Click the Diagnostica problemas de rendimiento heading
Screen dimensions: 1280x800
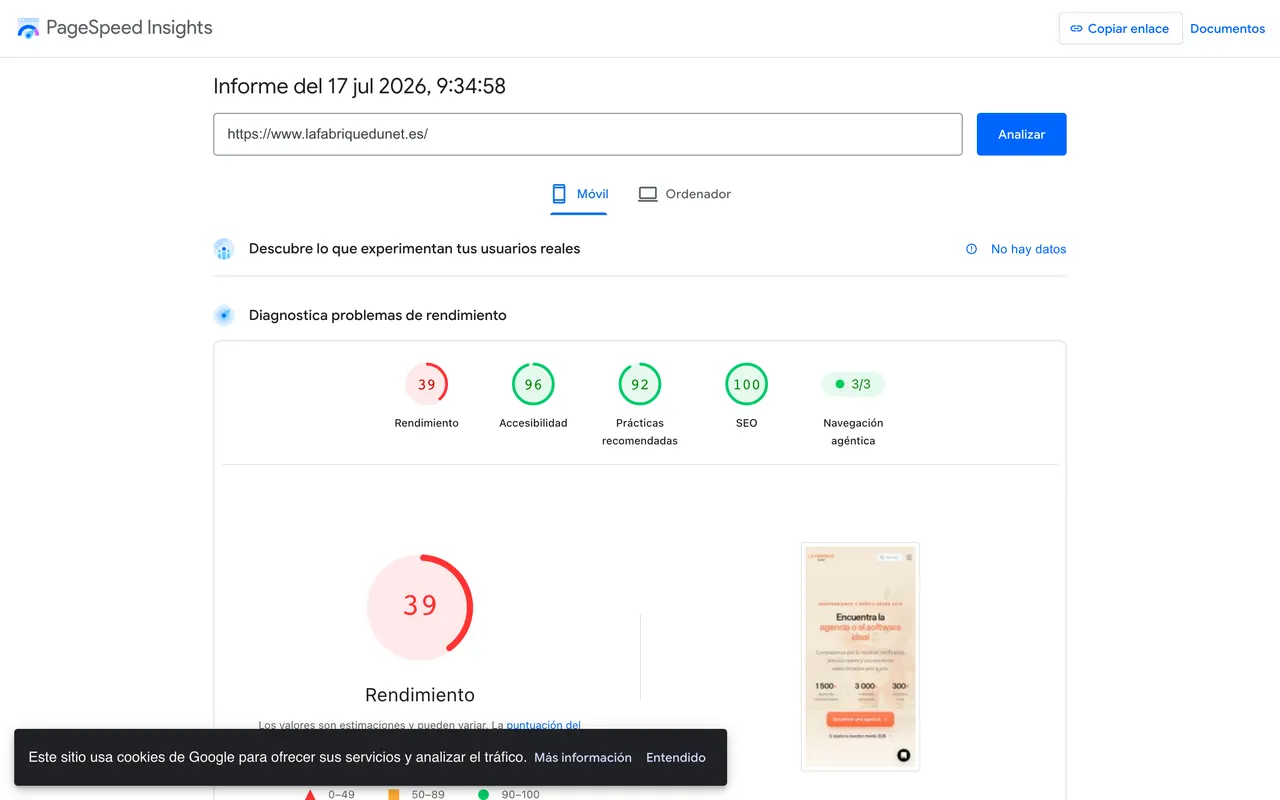(x=377, y=315)
